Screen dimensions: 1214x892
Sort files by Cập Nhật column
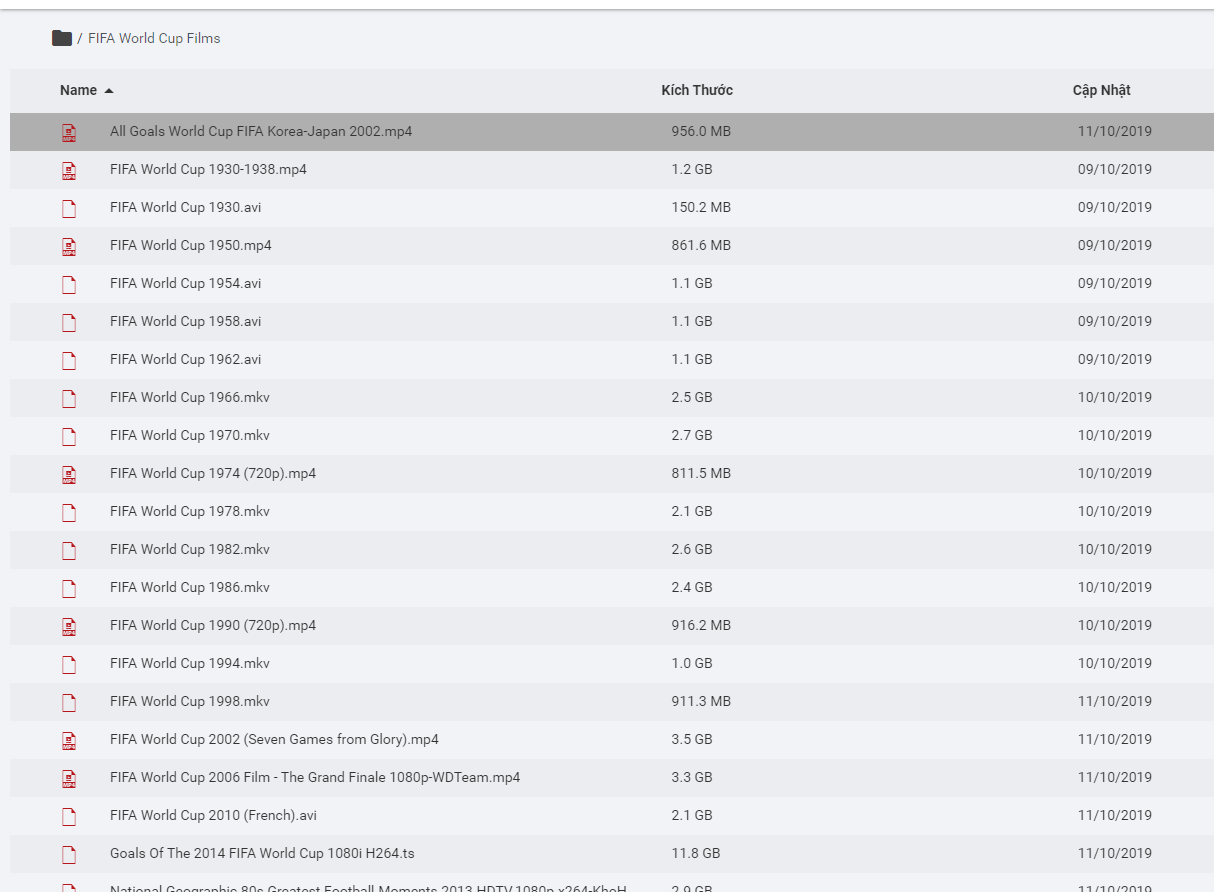pyautogui.click(x=1101, y=90)
